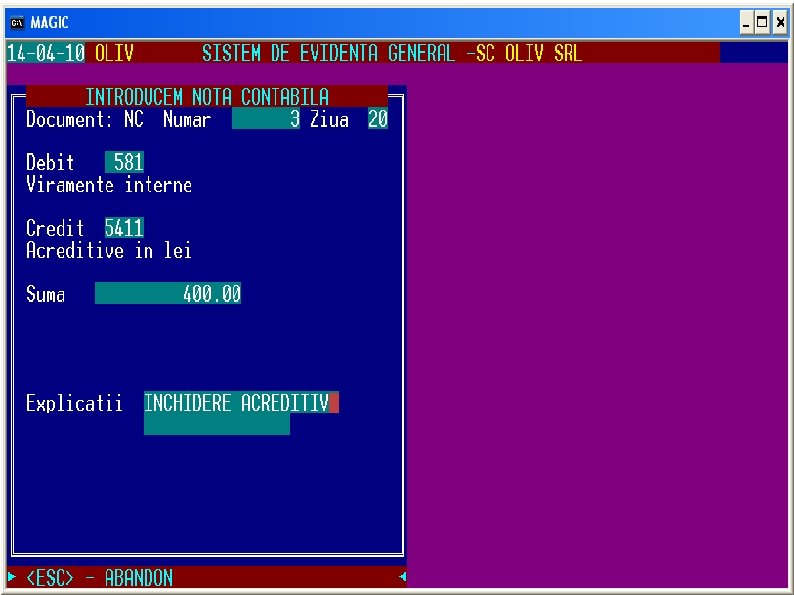This screenshot has height=595, width=794.
Task: Click the Acreditive in lei account description
Action: (x=109, y=251)
